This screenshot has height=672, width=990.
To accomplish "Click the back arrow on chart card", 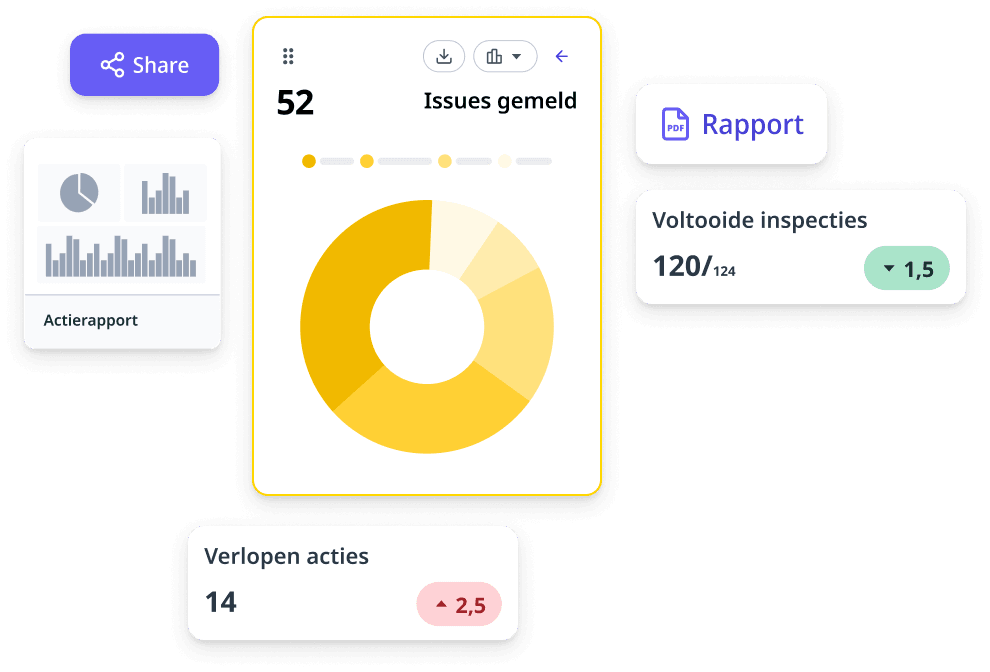I will (562, 57).
